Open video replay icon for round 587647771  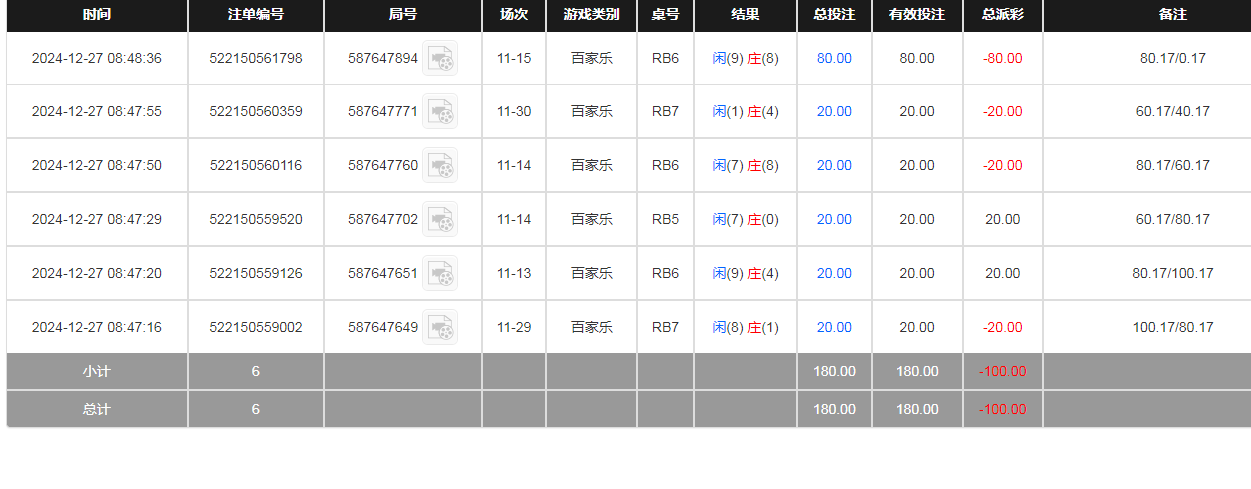(x=440, y=112)
